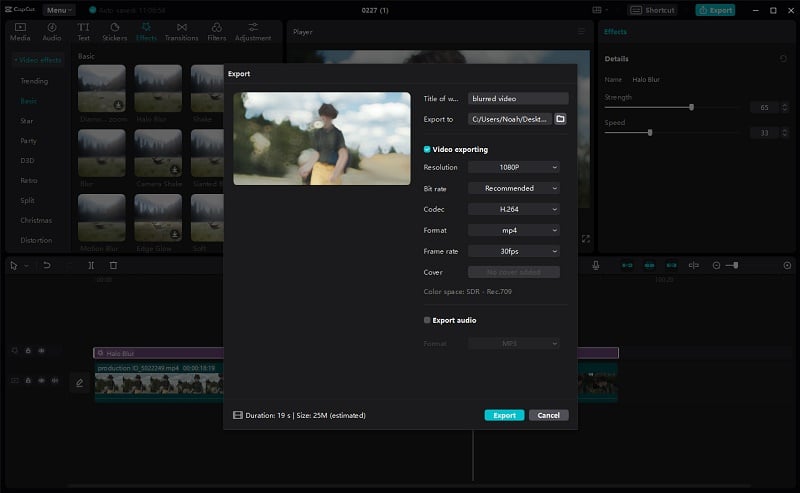Select the Party effects category
800x493 pixels.
pyautogui.click(x=28, y=141)
